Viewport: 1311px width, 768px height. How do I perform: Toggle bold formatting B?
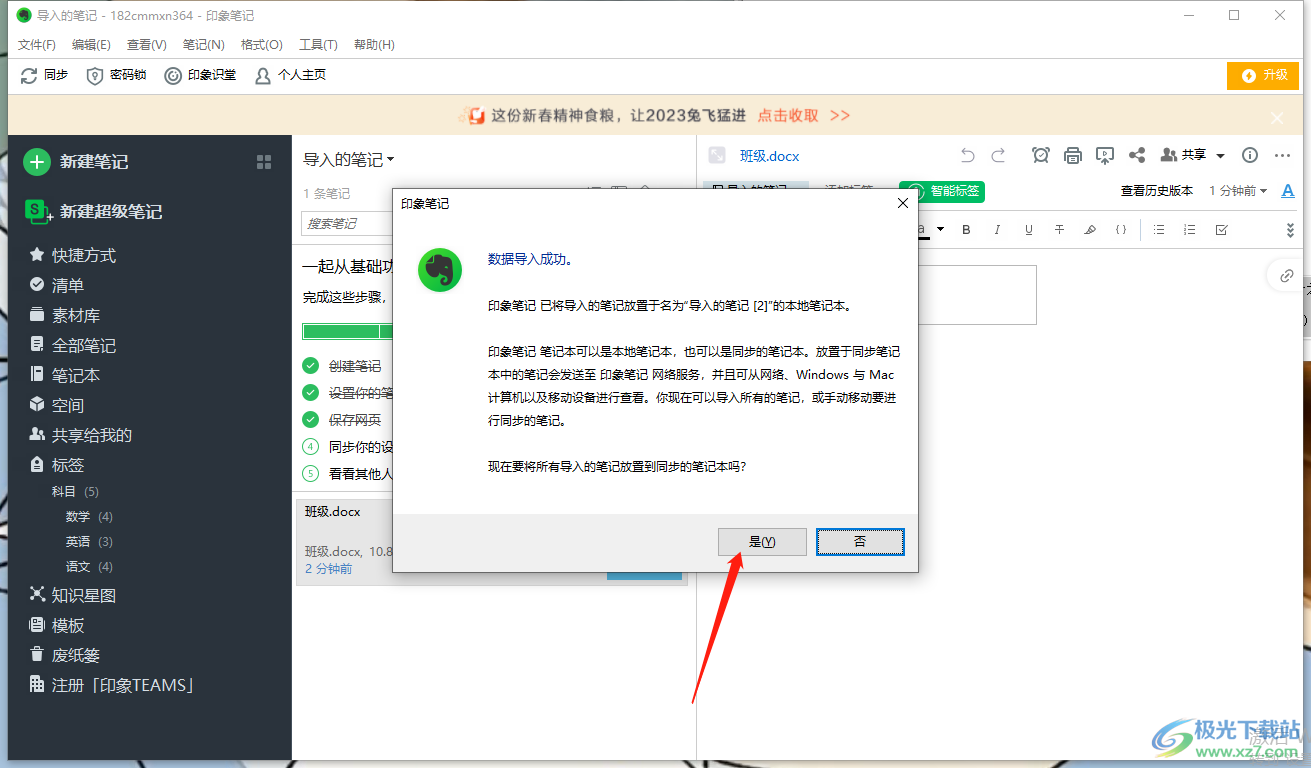point(967,230)
